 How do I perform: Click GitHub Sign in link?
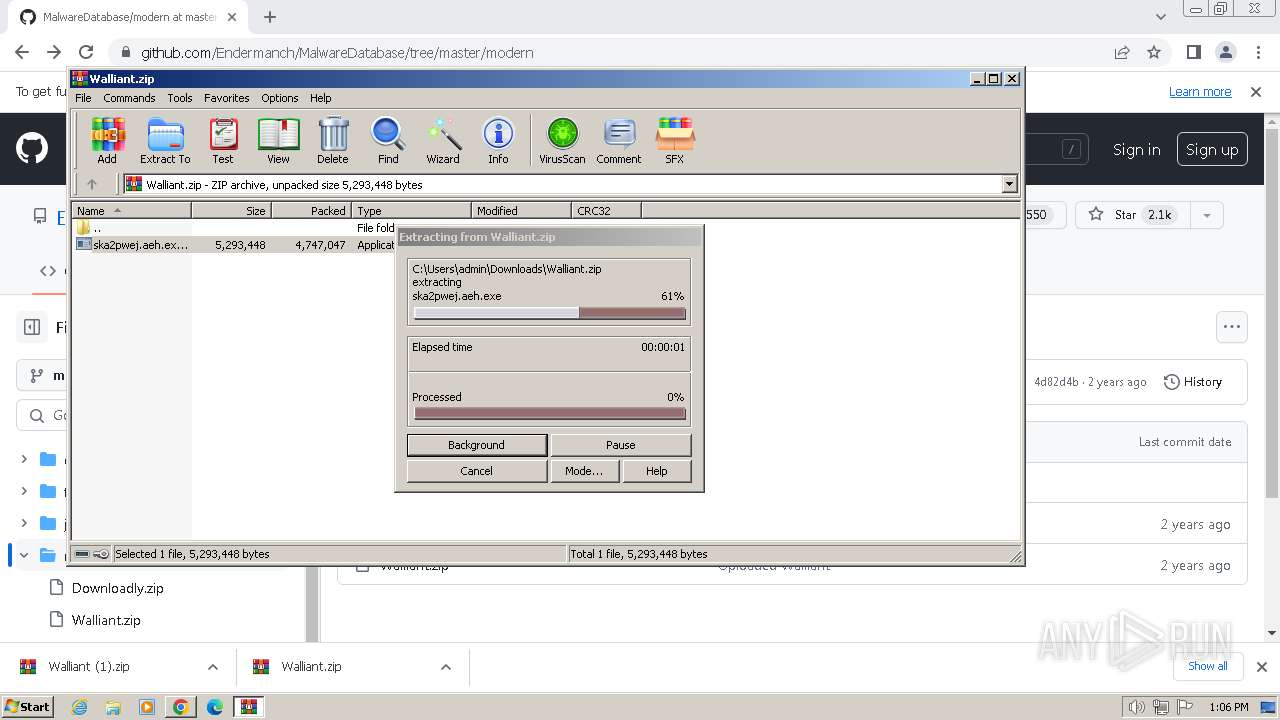1137,150
